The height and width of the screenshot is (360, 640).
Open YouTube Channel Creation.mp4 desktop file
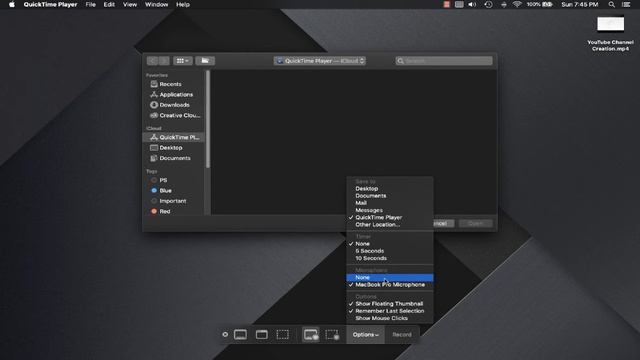pyautogui.click(x=610, y=34)
